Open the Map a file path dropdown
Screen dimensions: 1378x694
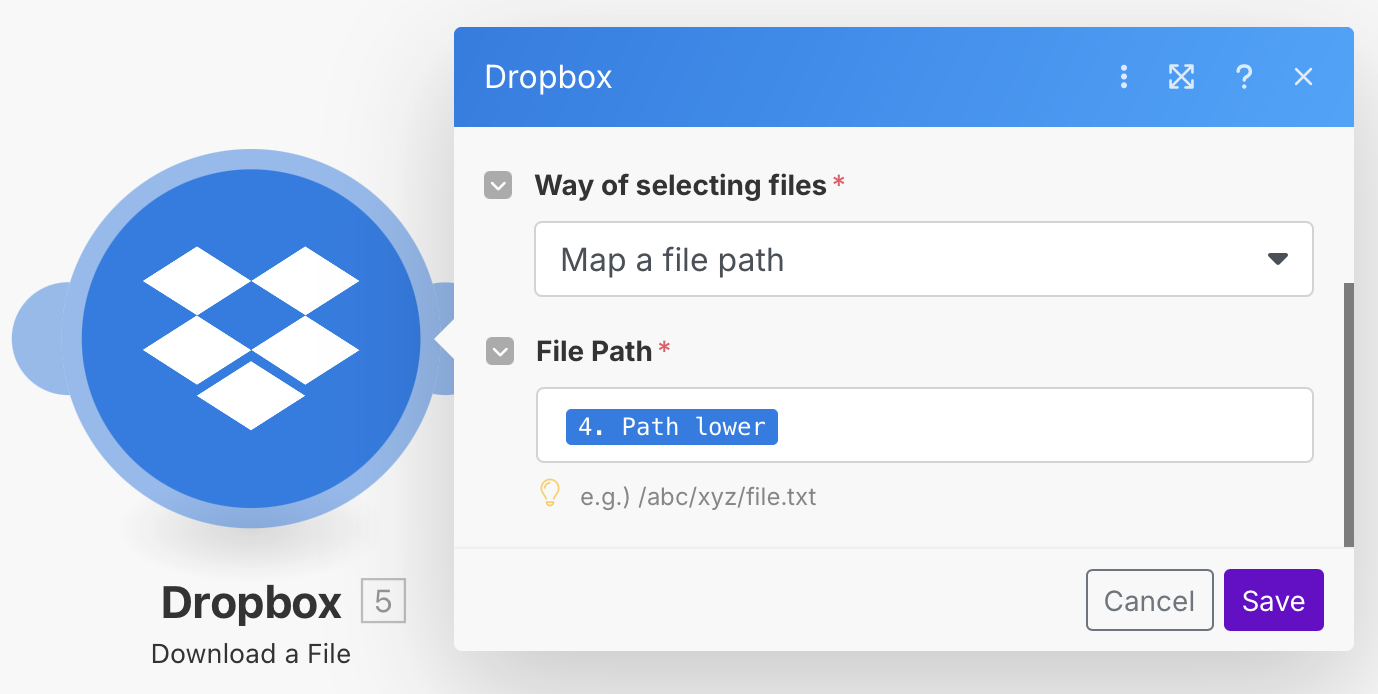tap(923, 260)
